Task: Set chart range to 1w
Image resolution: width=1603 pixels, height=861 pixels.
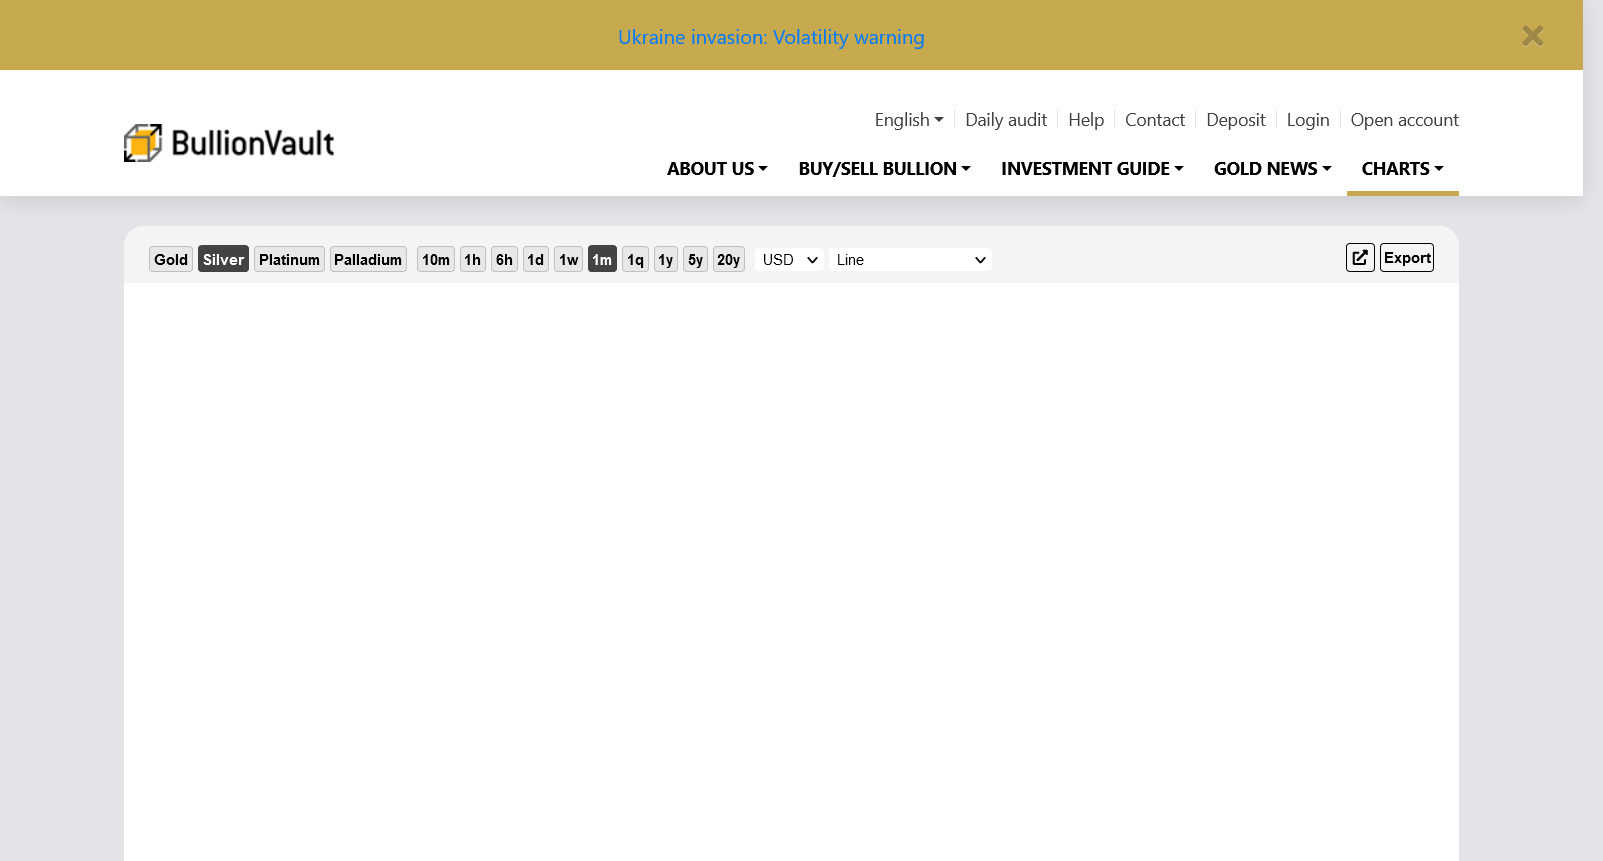Action: click(569, 260)
